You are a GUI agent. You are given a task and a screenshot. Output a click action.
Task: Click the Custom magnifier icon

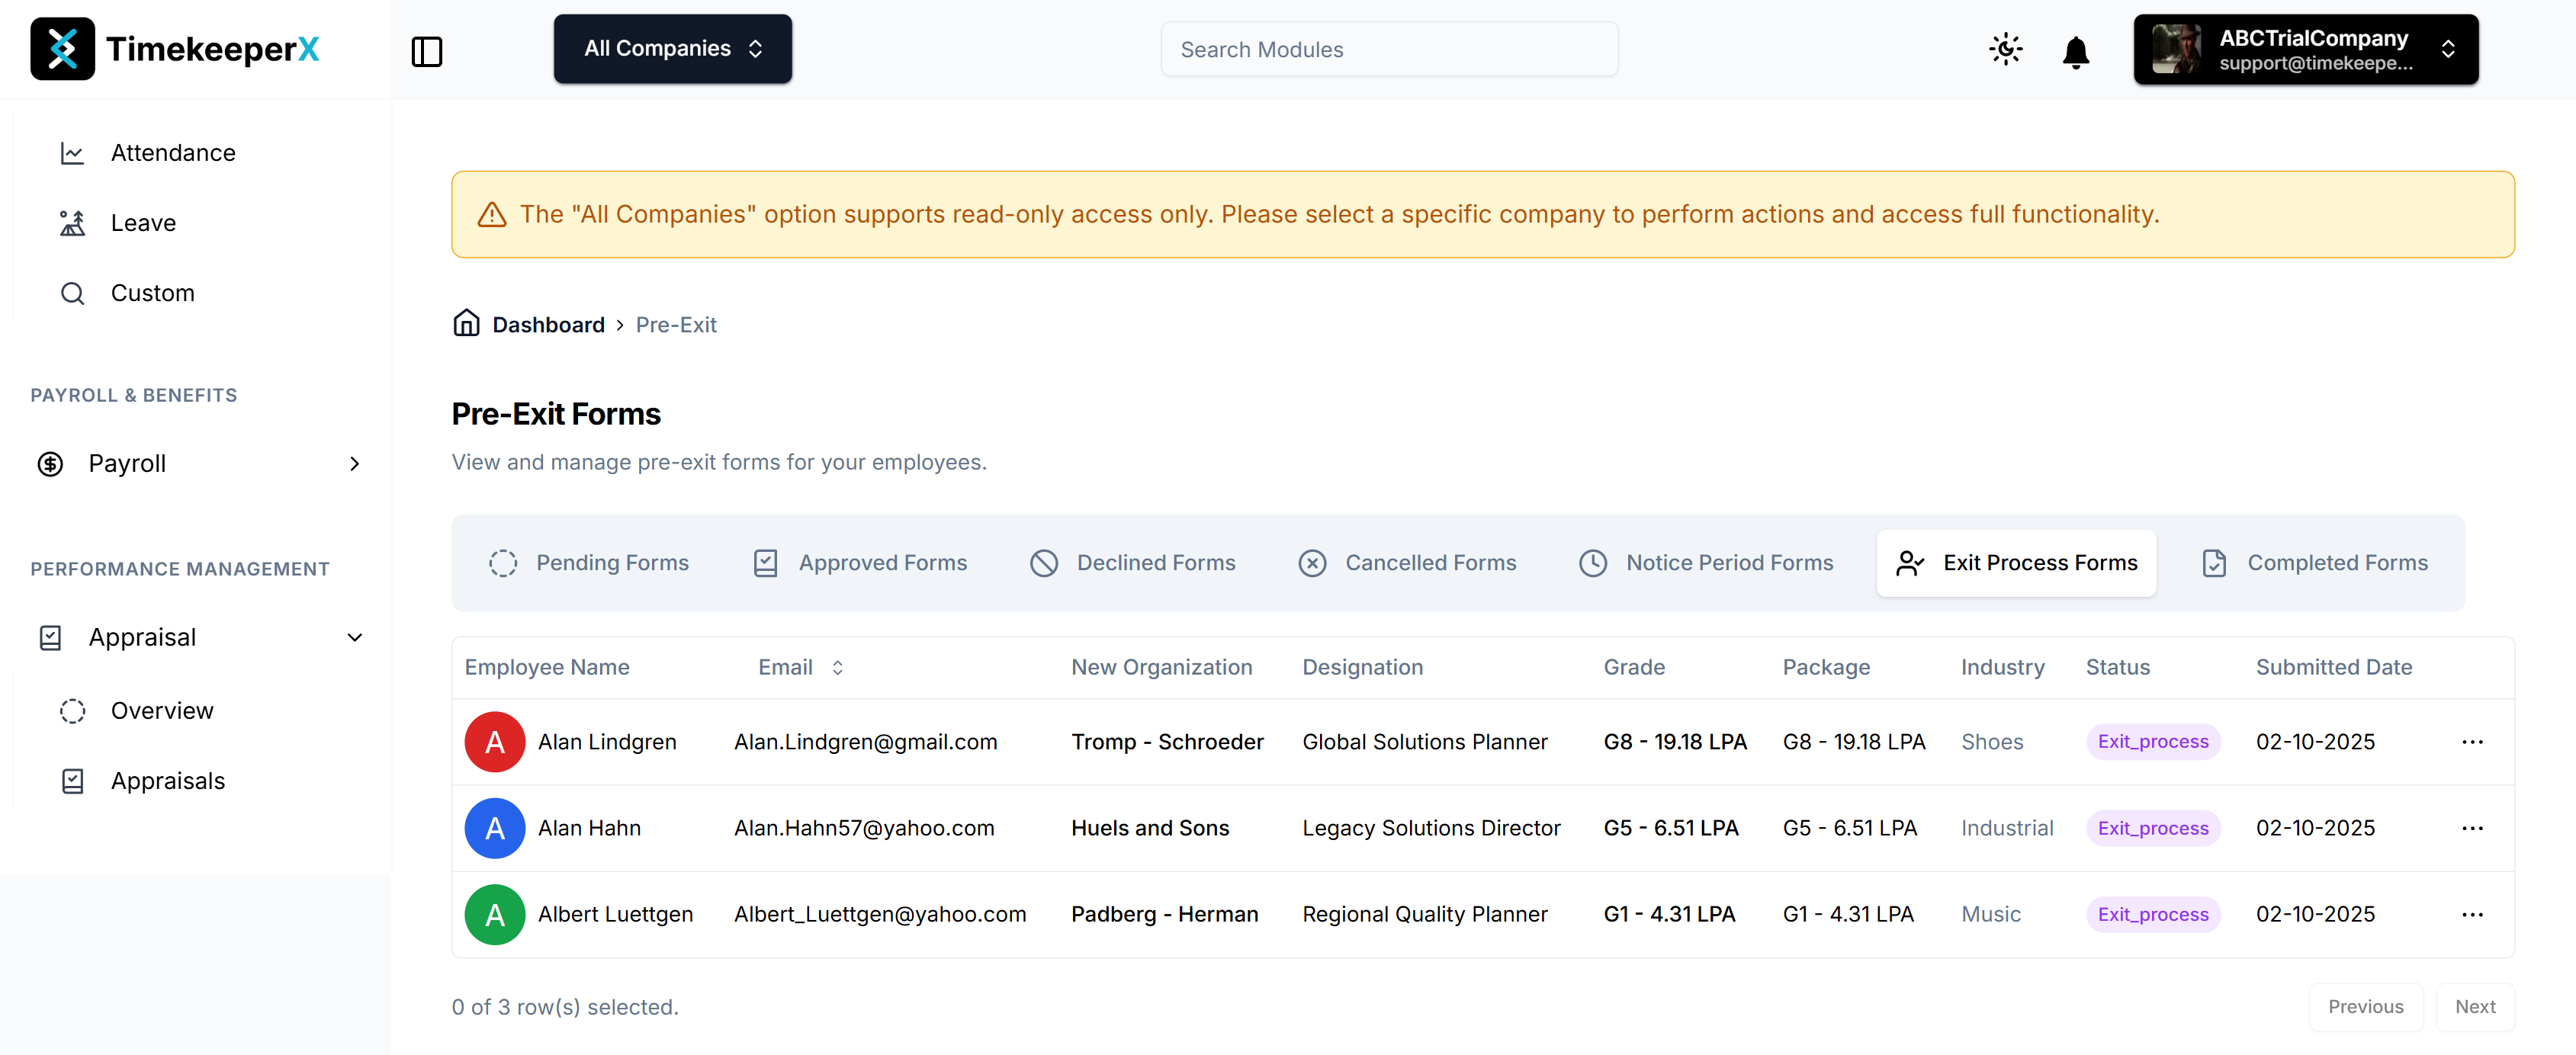point(72,293)
